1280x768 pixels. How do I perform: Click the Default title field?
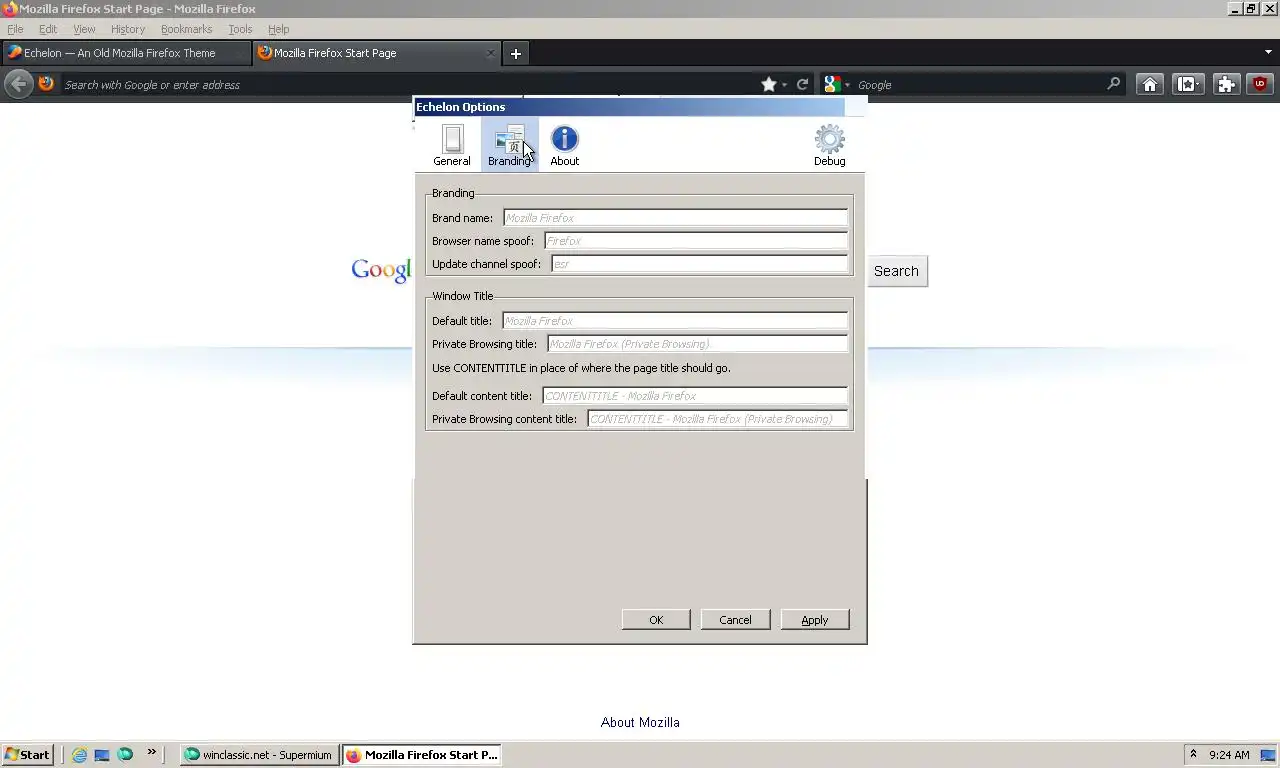click(x=675, y=320)
